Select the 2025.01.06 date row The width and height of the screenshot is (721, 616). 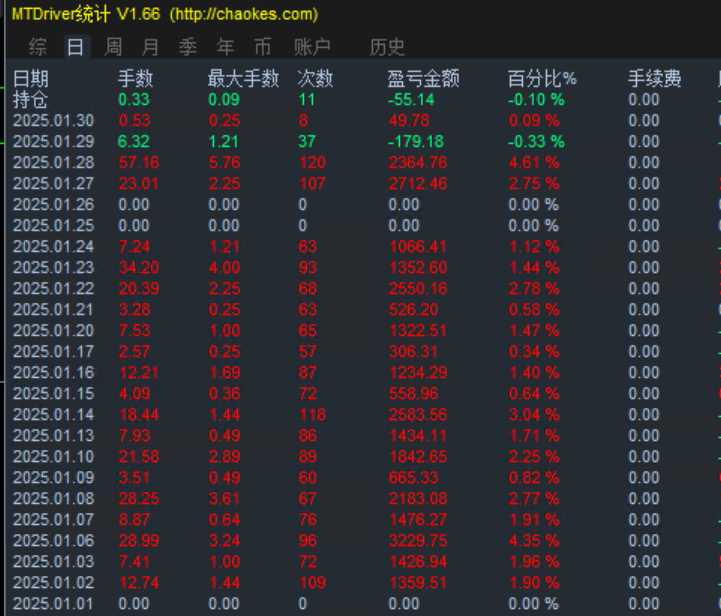pos(53,541)
